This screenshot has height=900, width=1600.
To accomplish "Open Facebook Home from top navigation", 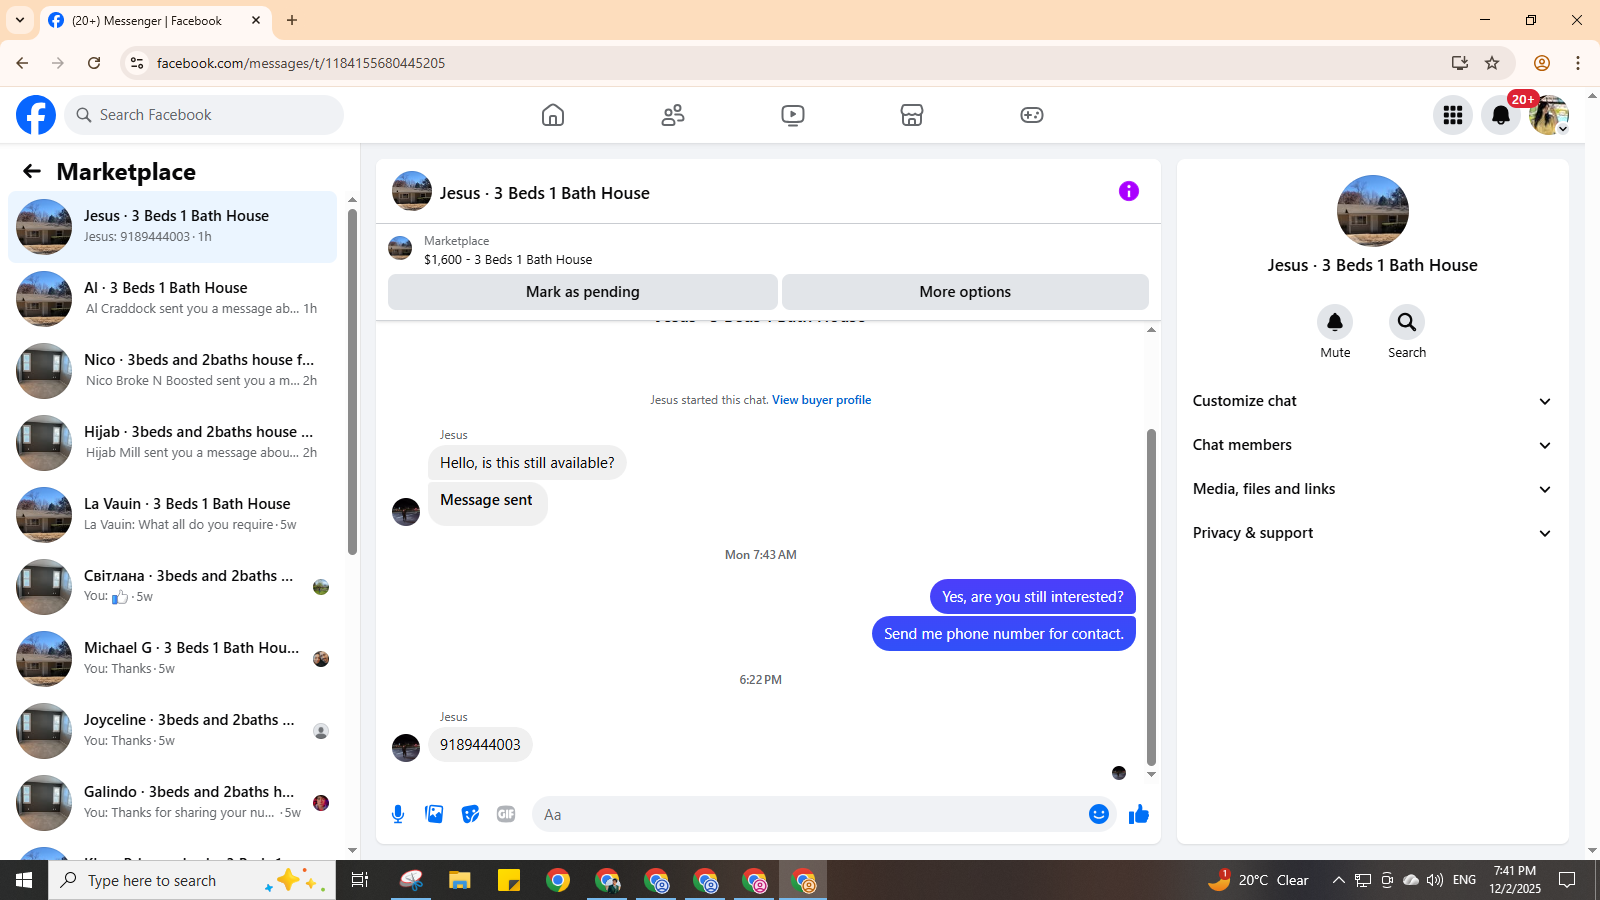I will click(553, 115).
